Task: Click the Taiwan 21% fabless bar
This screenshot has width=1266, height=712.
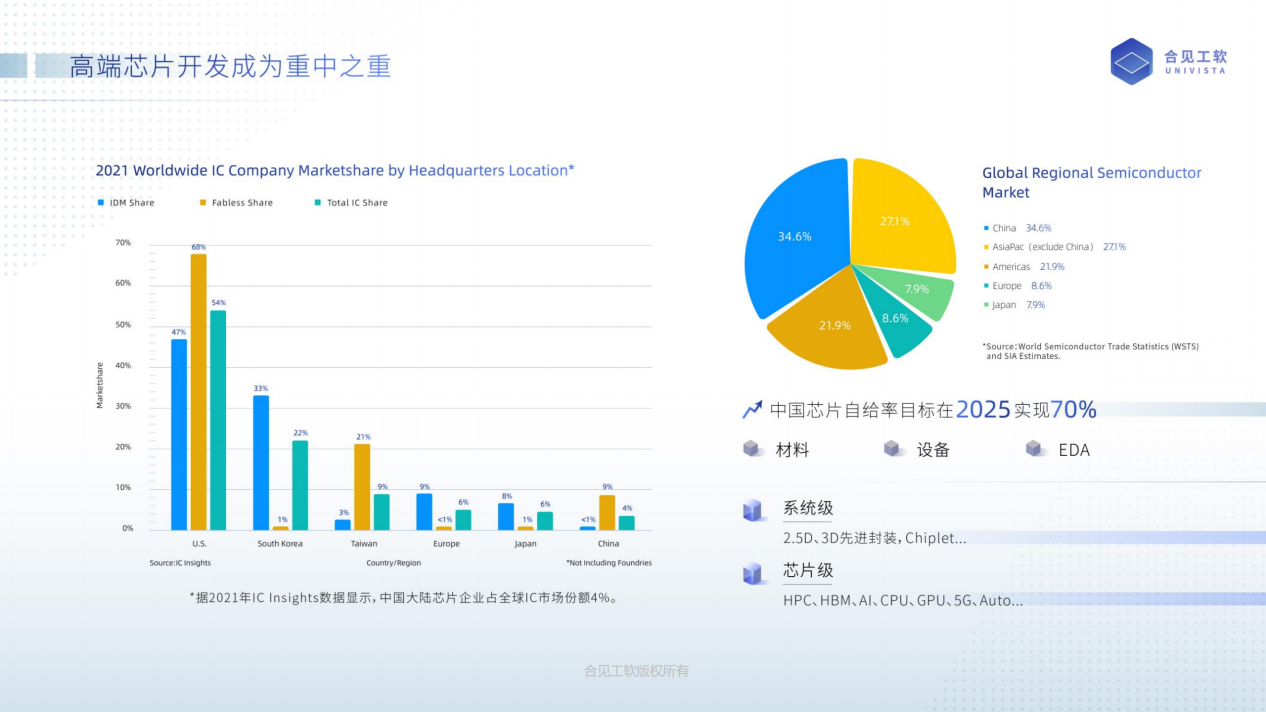Action: (x=362, y=487)
